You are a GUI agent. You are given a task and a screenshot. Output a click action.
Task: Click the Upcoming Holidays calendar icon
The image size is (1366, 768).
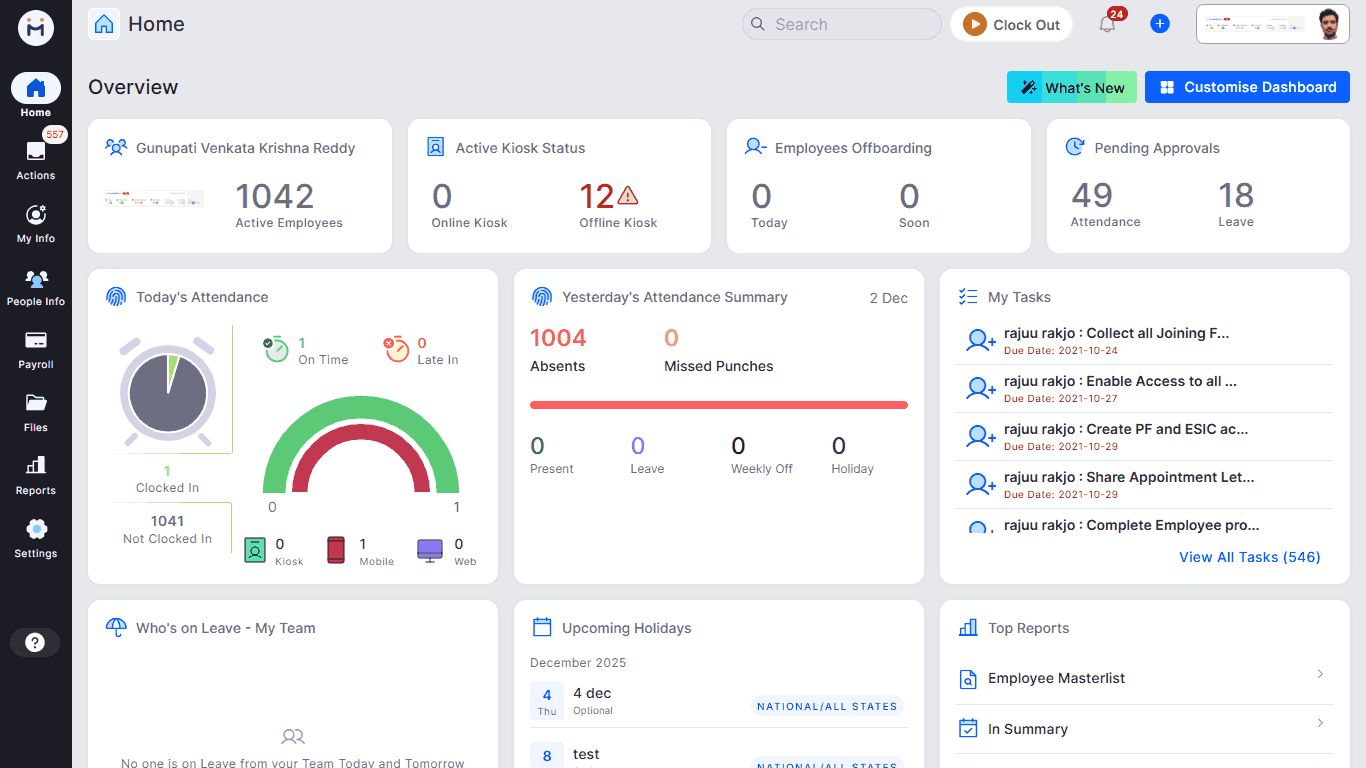(x=542, y=628)
